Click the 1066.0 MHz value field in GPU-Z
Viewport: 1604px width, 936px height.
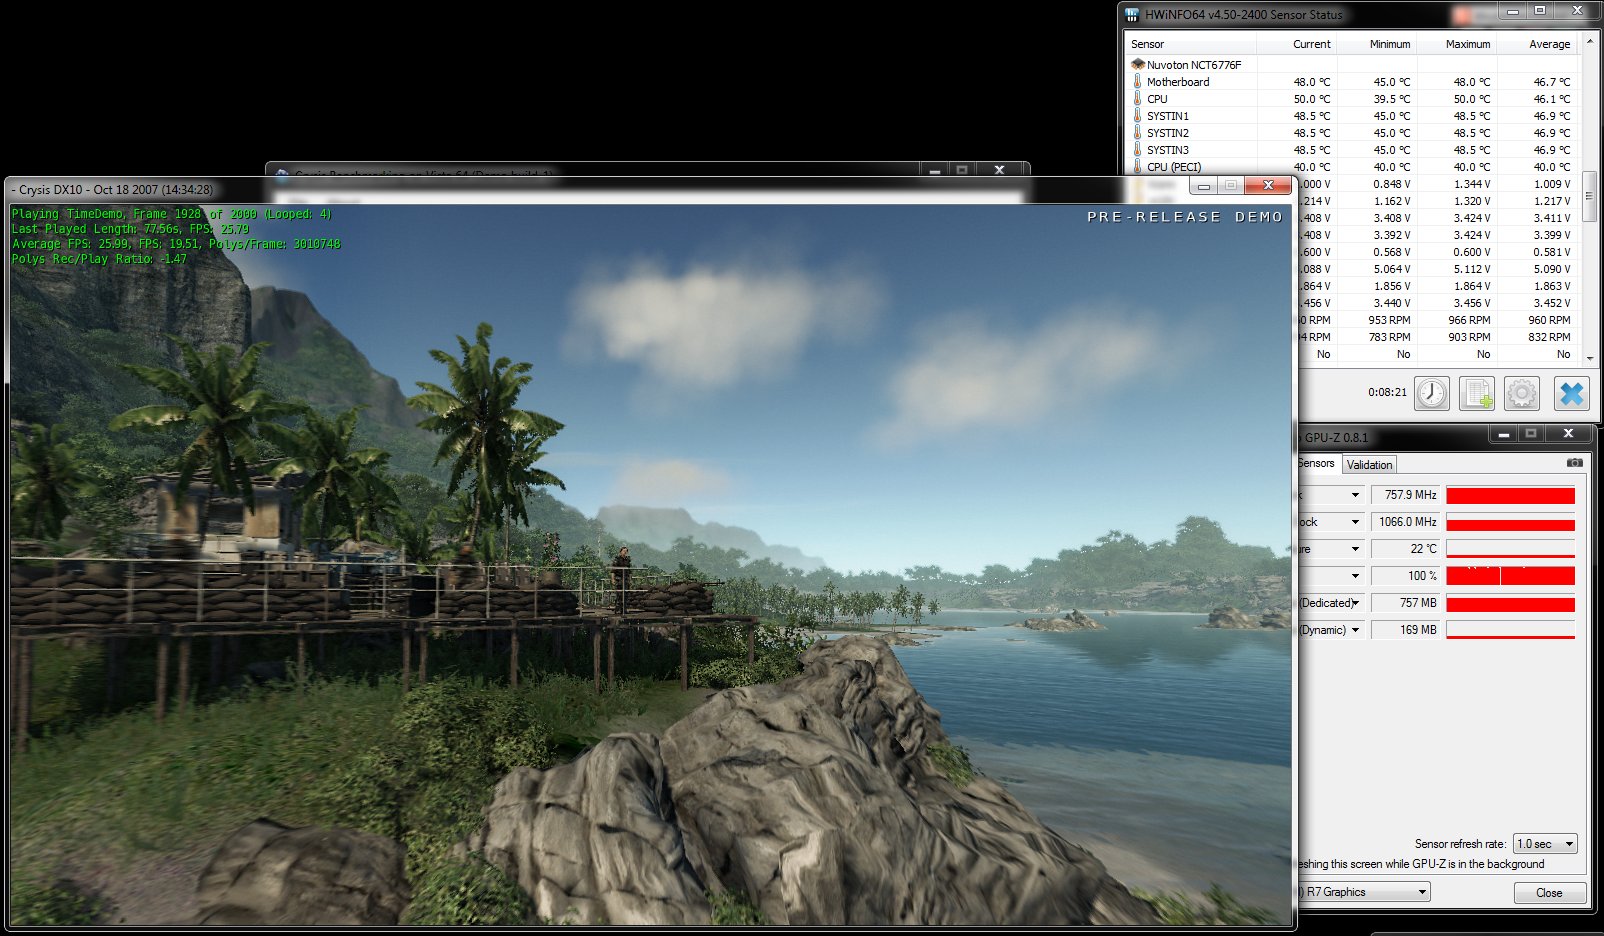[1405, 522]
